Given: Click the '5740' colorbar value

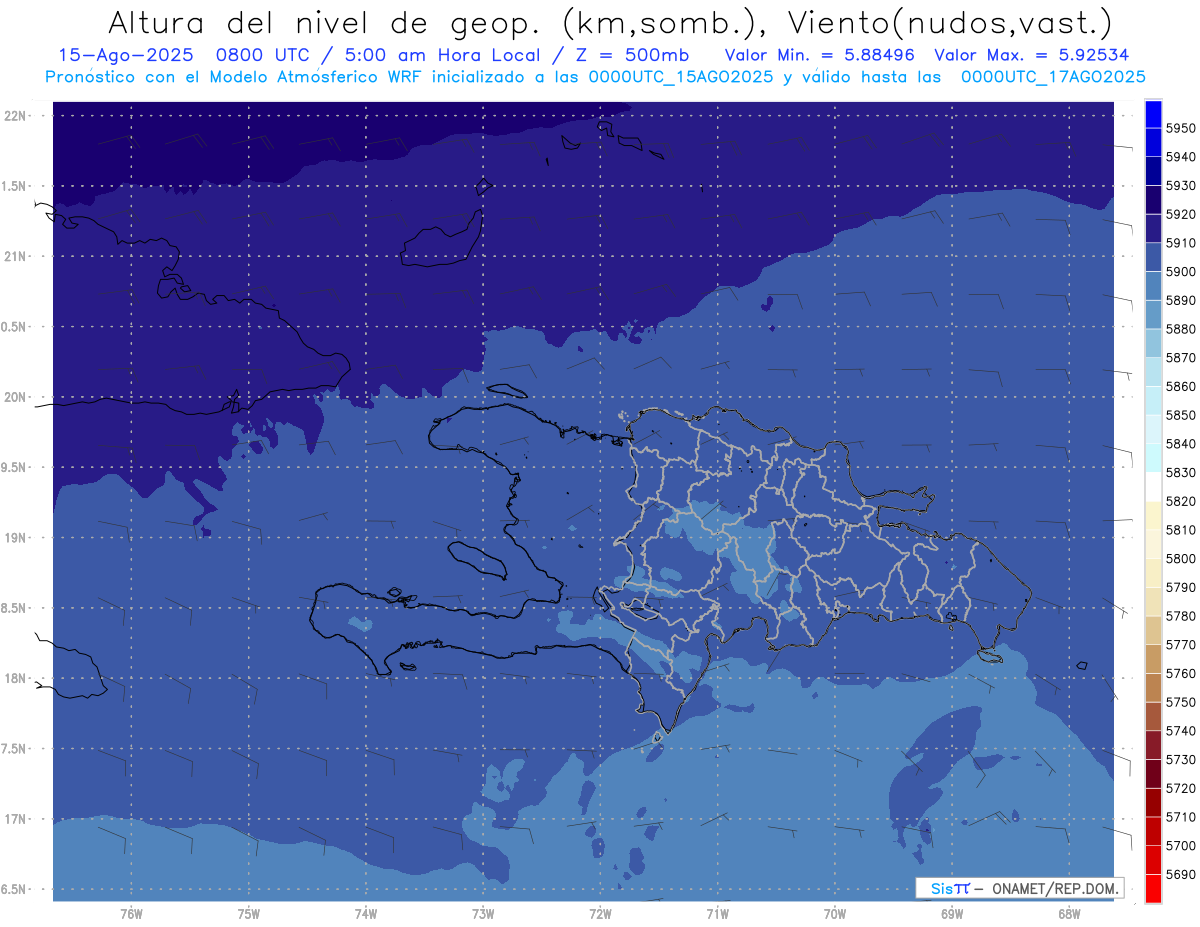Looking at the screenshot, I should click(1180, 731).
